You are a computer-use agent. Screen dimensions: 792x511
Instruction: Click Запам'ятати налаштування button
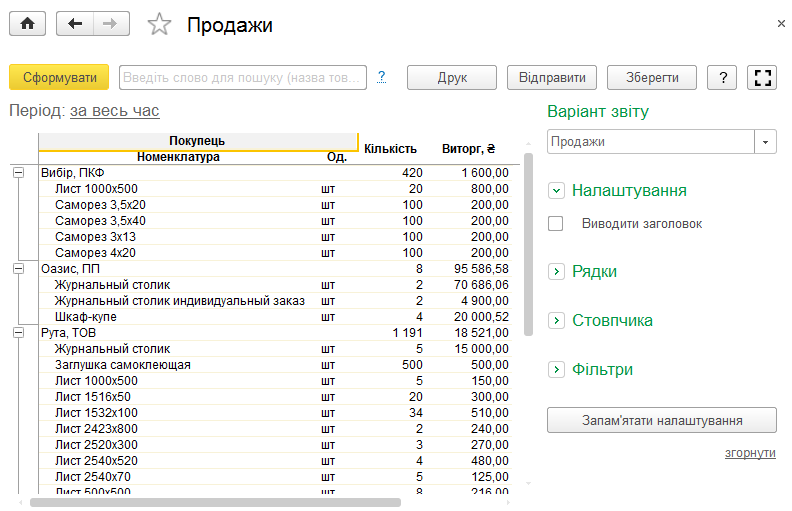[662, 420]
